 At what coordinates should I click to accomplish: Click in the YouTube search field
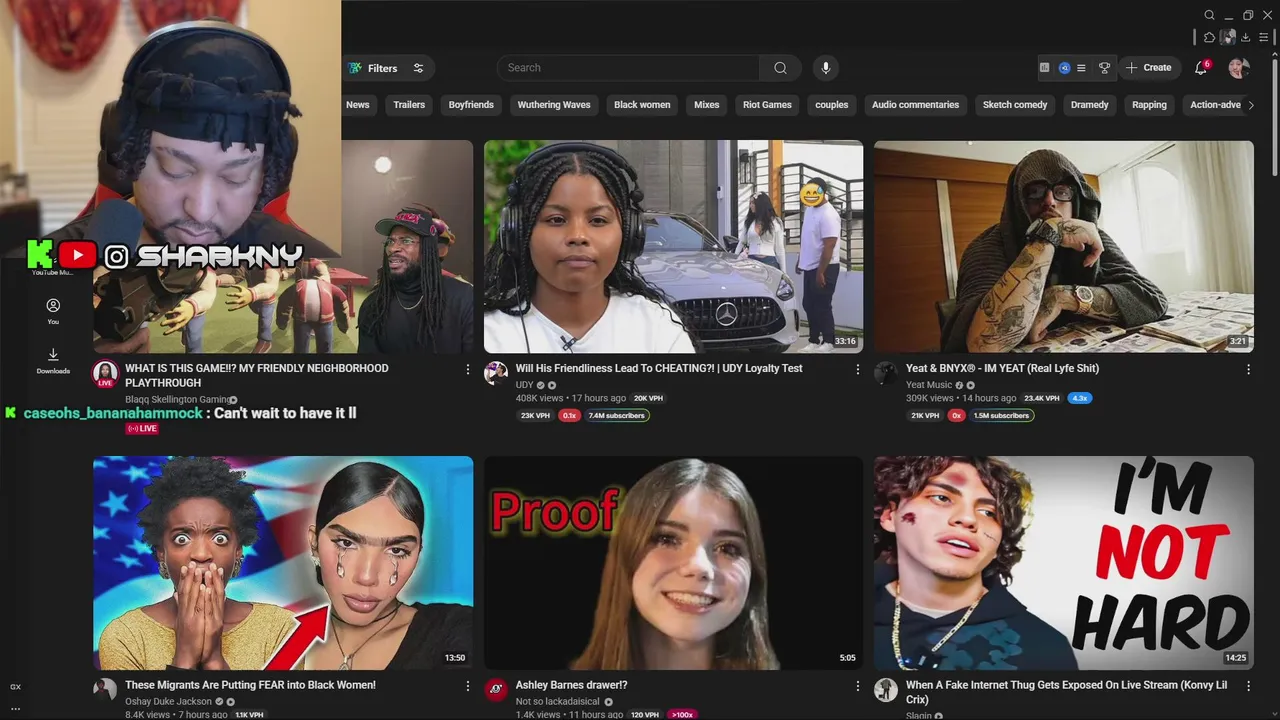pyautogui.click(x=628, y=68)
